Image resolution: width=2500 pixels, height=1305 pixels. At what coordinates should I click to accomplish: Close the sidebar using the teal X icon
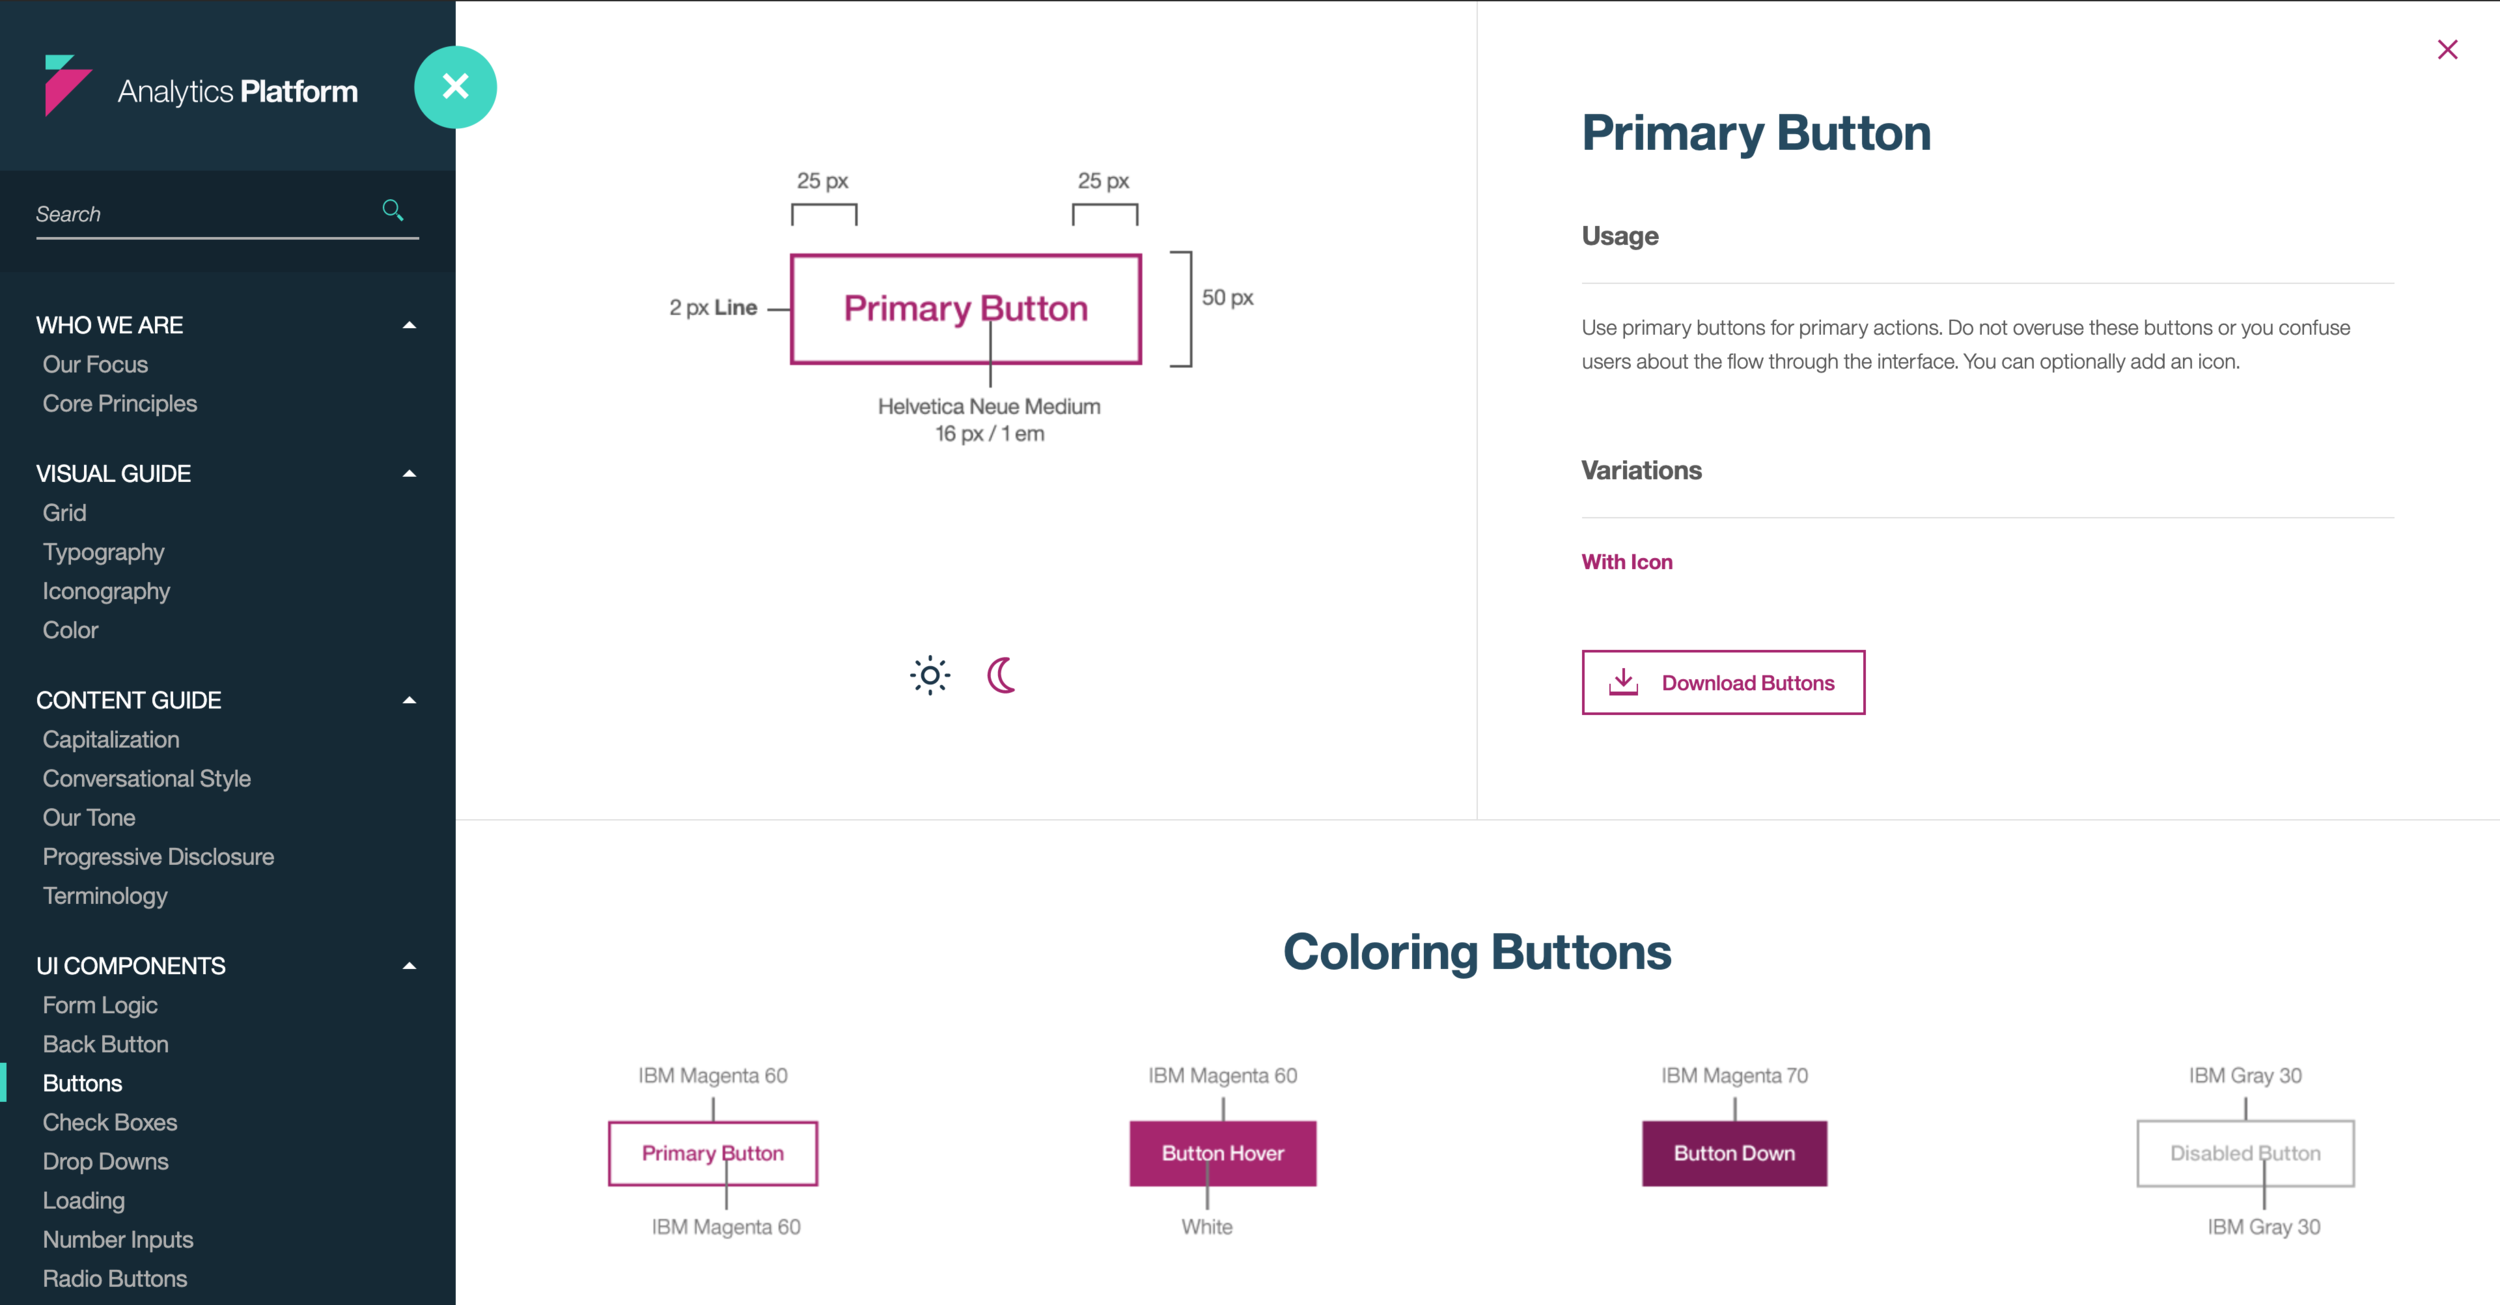tap(456, 87)
